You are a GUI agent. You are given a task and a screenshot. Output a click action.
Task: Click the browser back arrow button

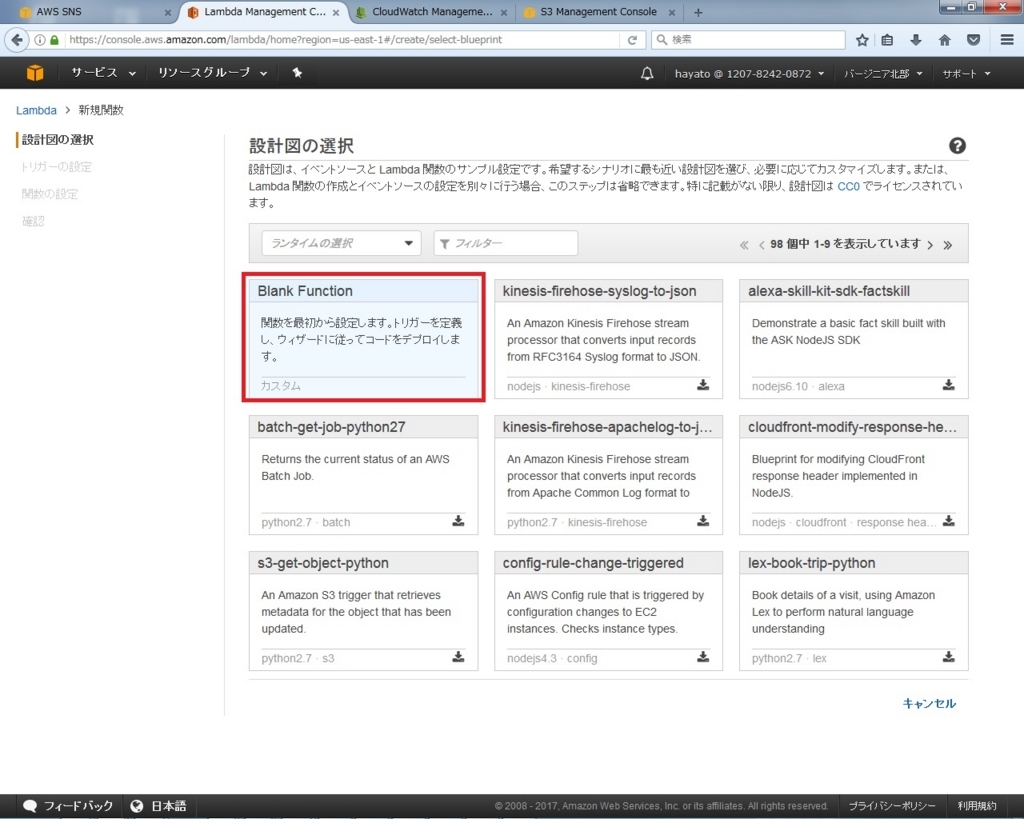(17, 40)
